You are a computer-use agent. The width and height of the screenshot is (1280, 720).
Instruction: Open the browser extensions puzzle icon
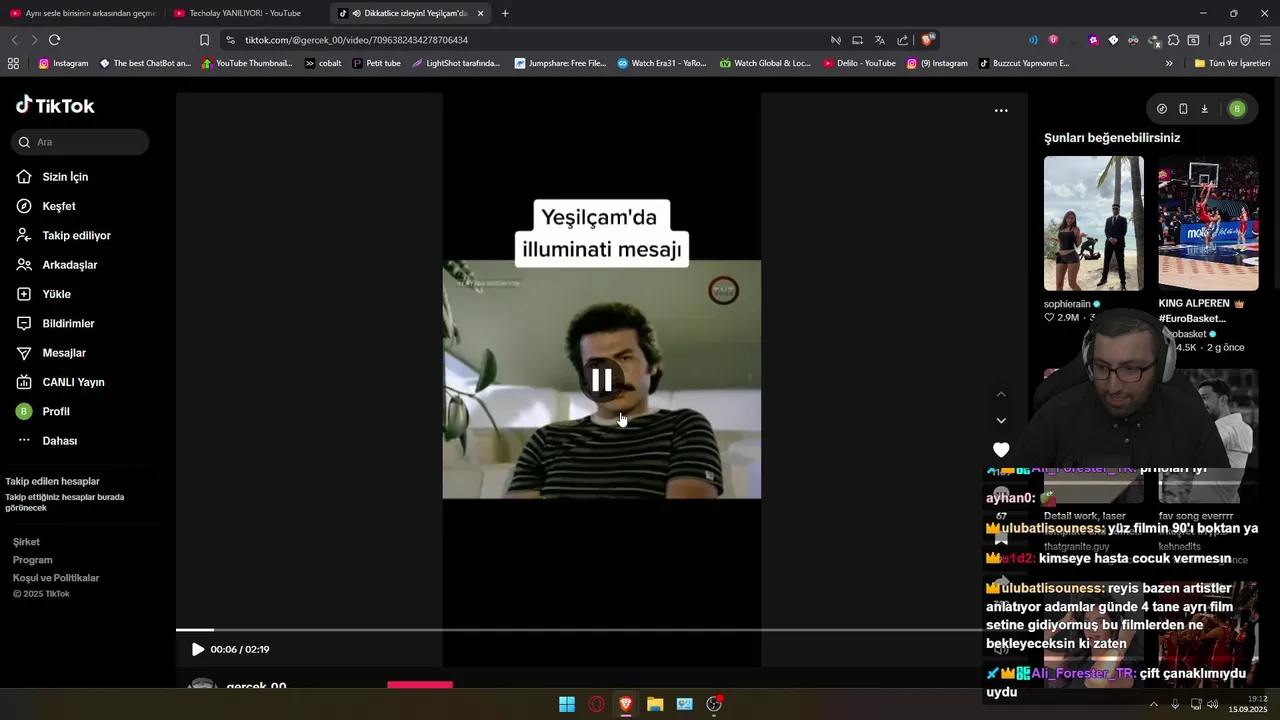(x=1173, y=40)
